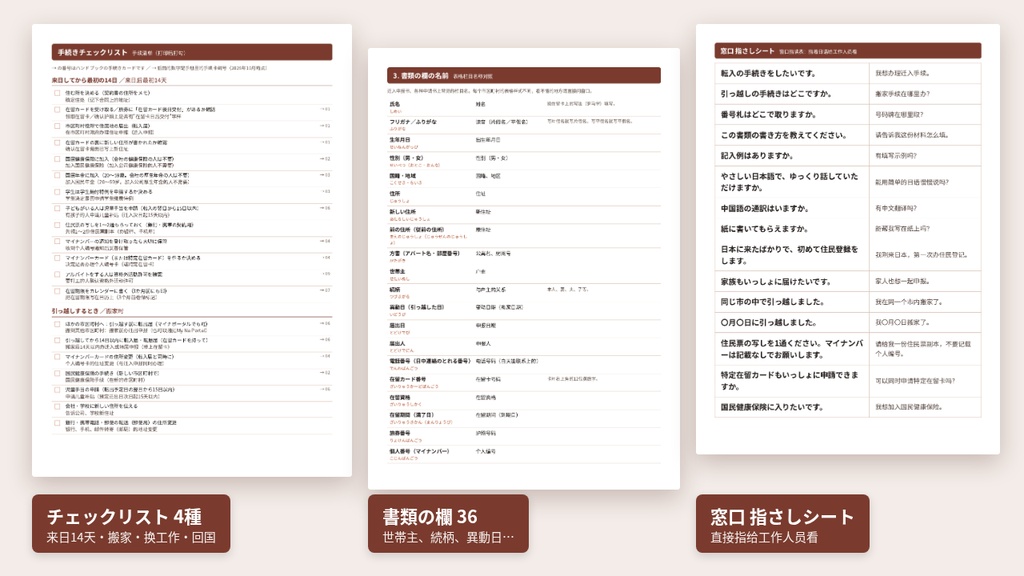
Task: Click the 窓口 指さしシート label button
Action: [782, 524]
